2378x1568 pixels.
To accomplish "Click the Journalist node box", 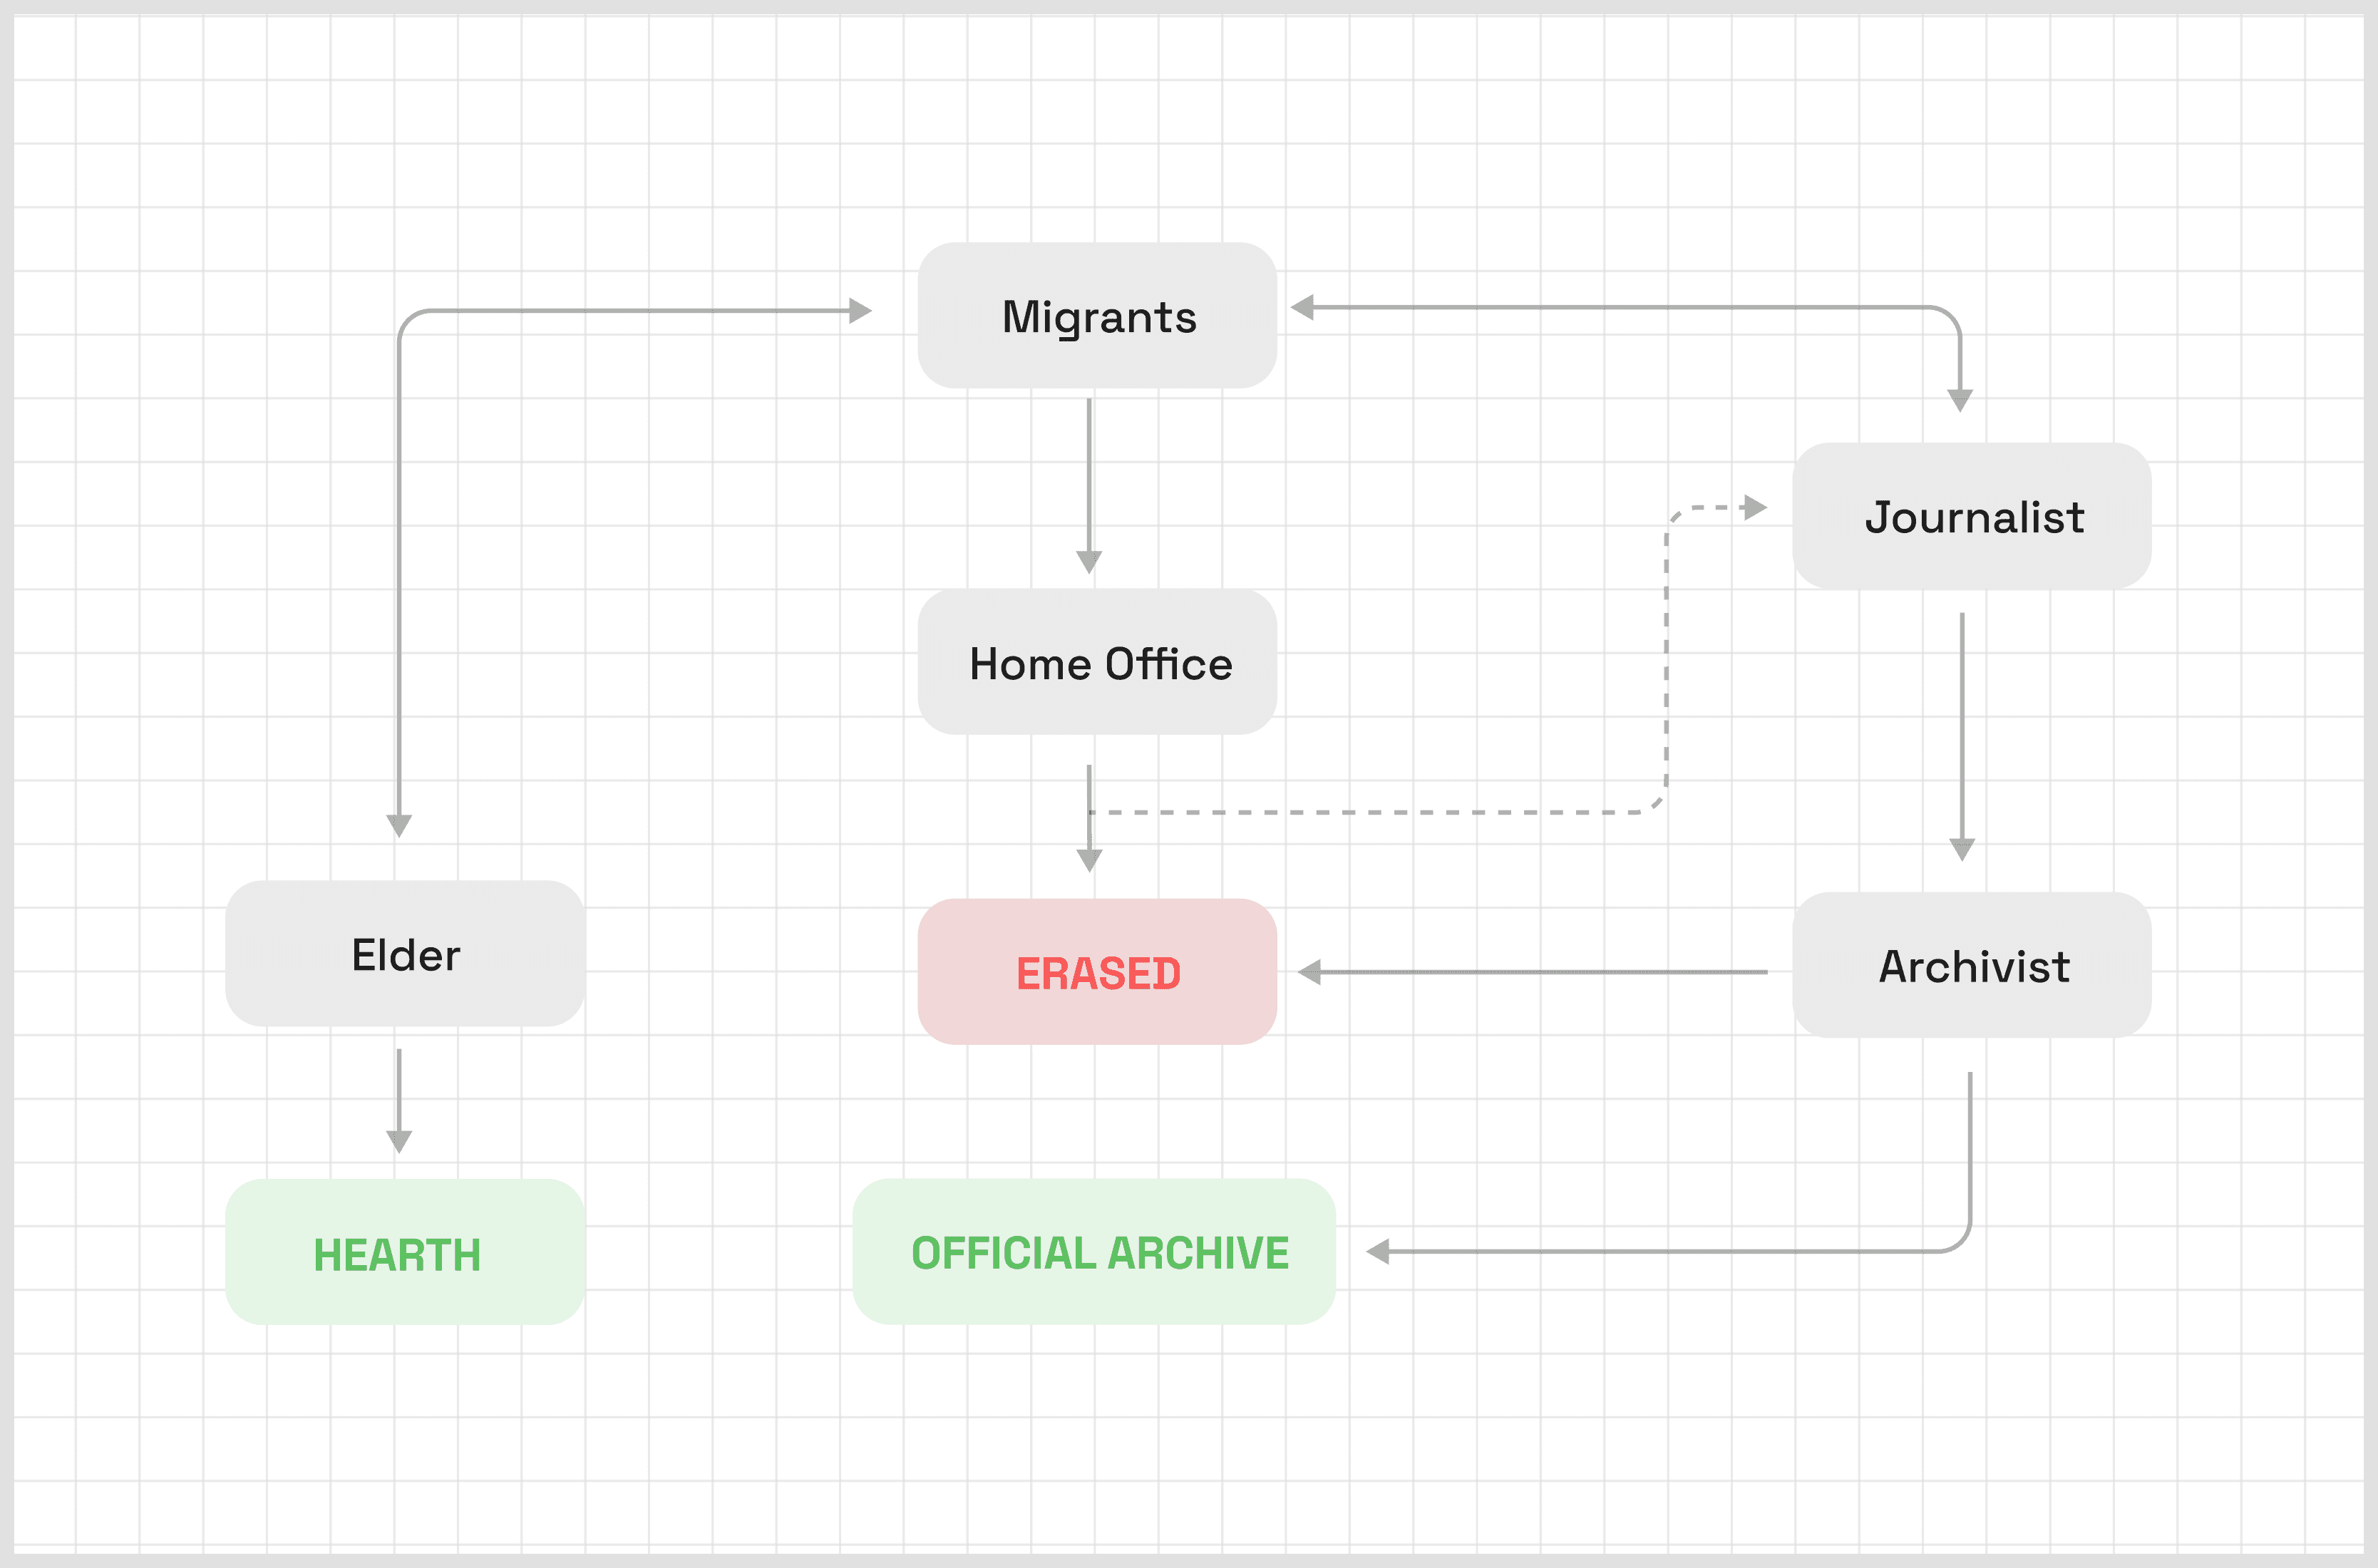I will [1971, 516].
